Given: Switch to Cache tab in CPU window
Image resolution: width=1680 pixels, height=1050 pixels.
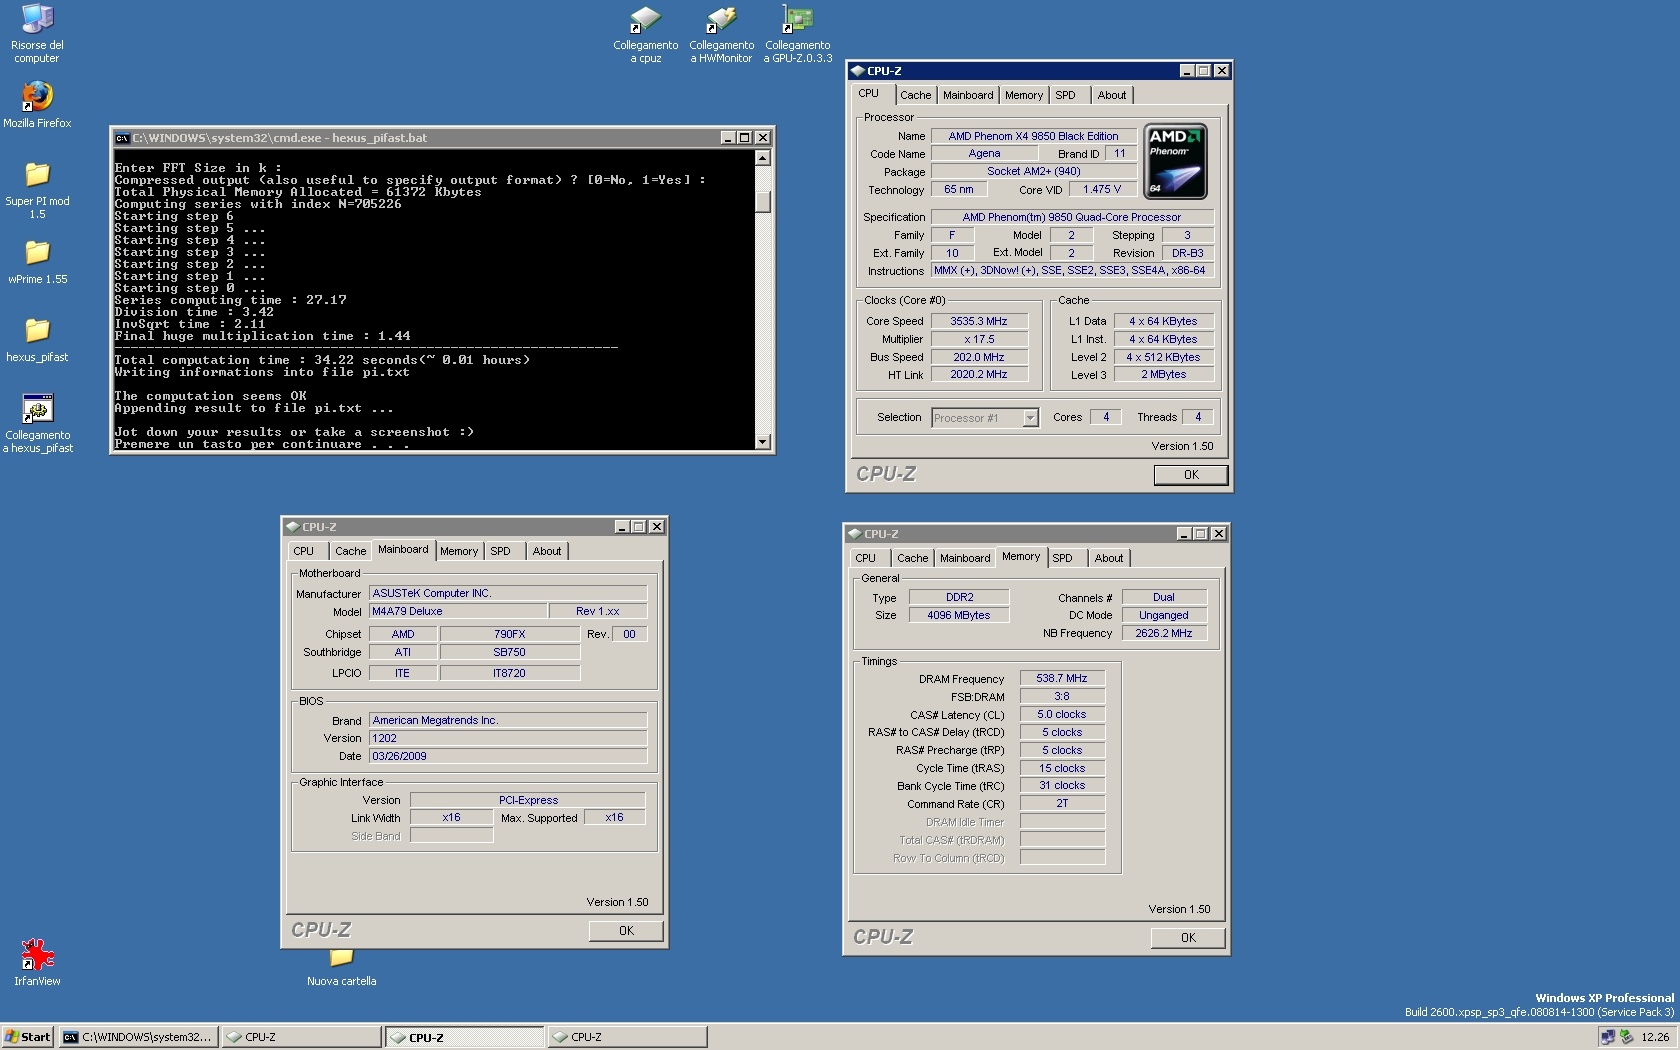Looking at the screenshot, I should click(915, 95).
